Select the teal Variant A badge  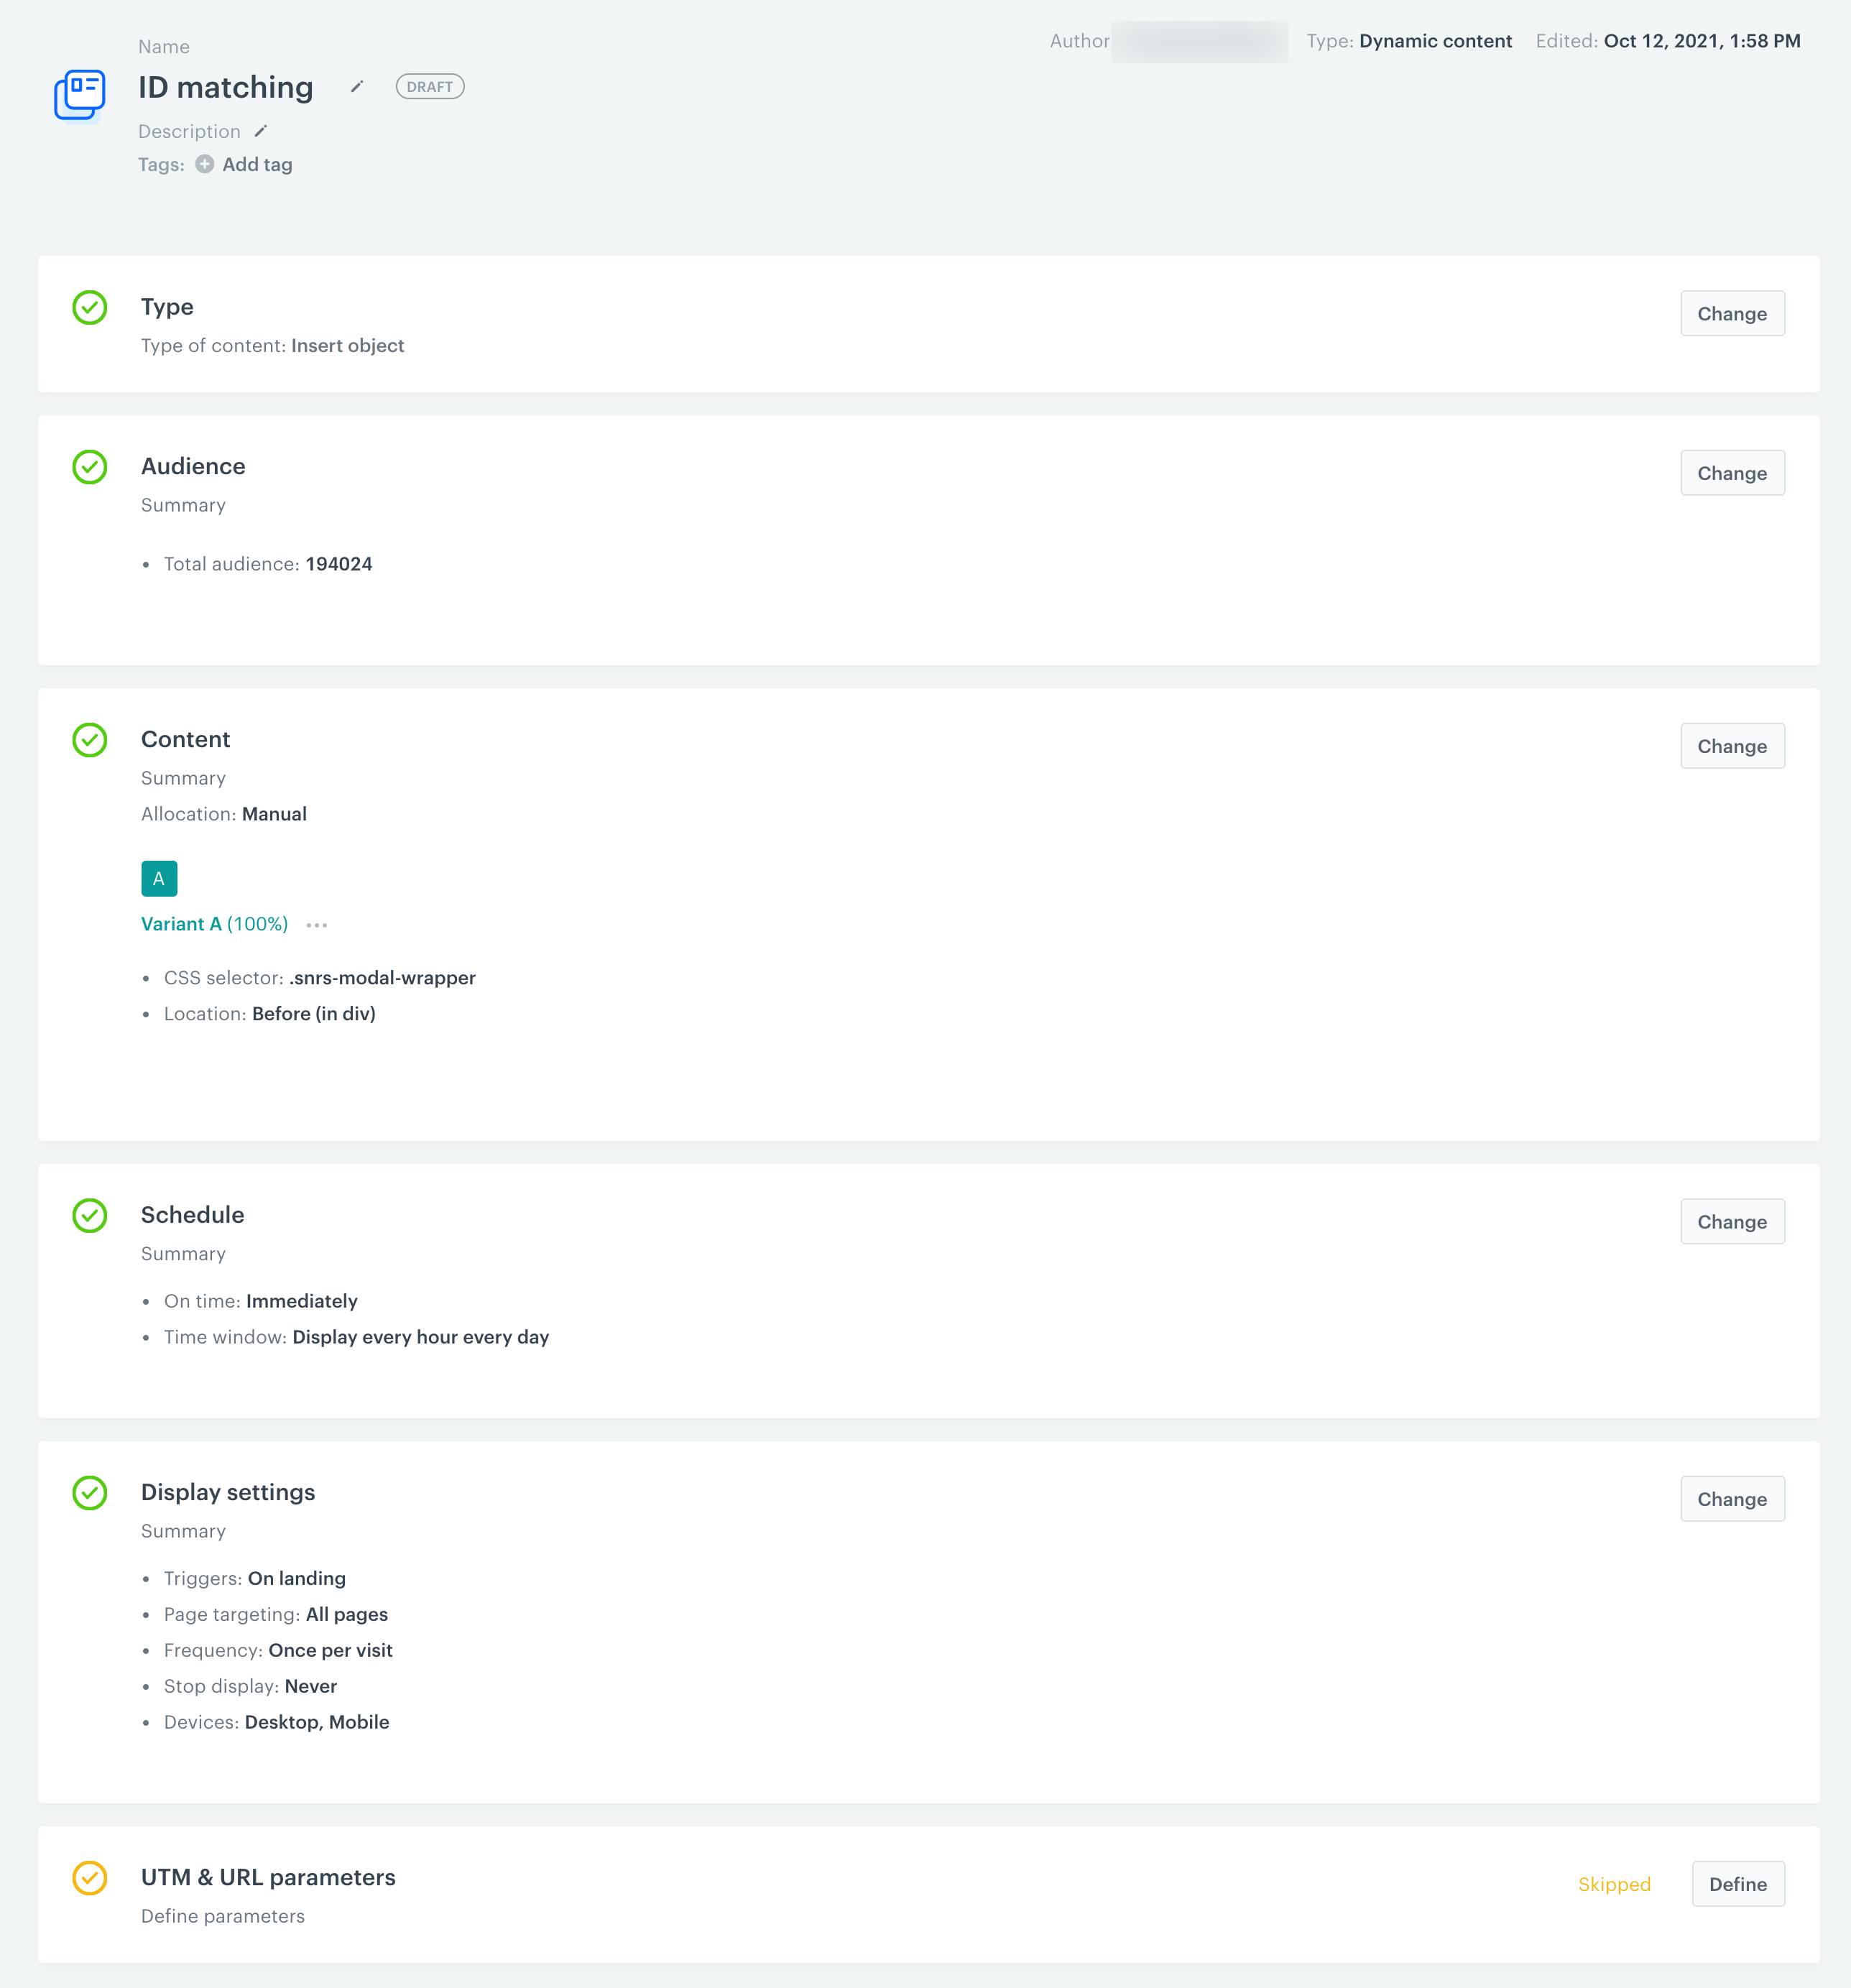(159, 878)
